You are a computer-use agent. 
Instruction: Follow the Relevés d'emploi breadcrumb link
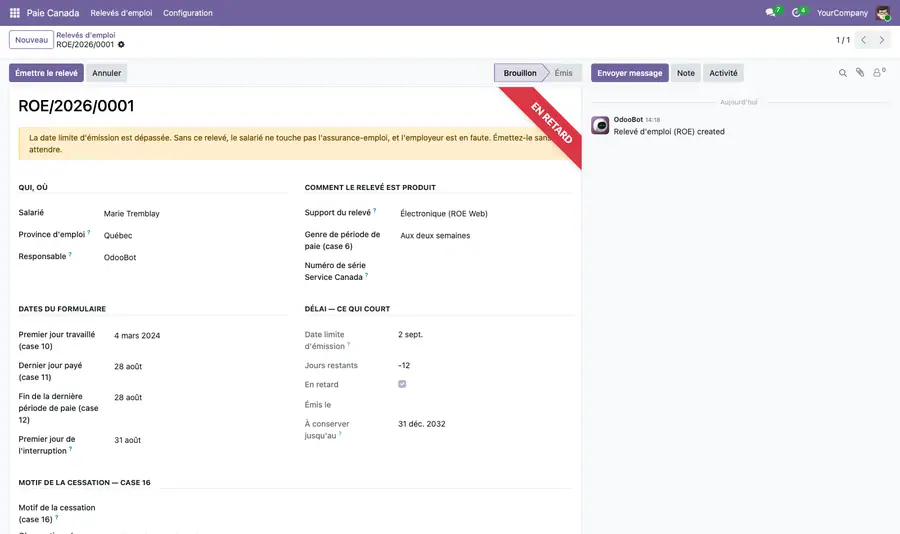[86, 35]
